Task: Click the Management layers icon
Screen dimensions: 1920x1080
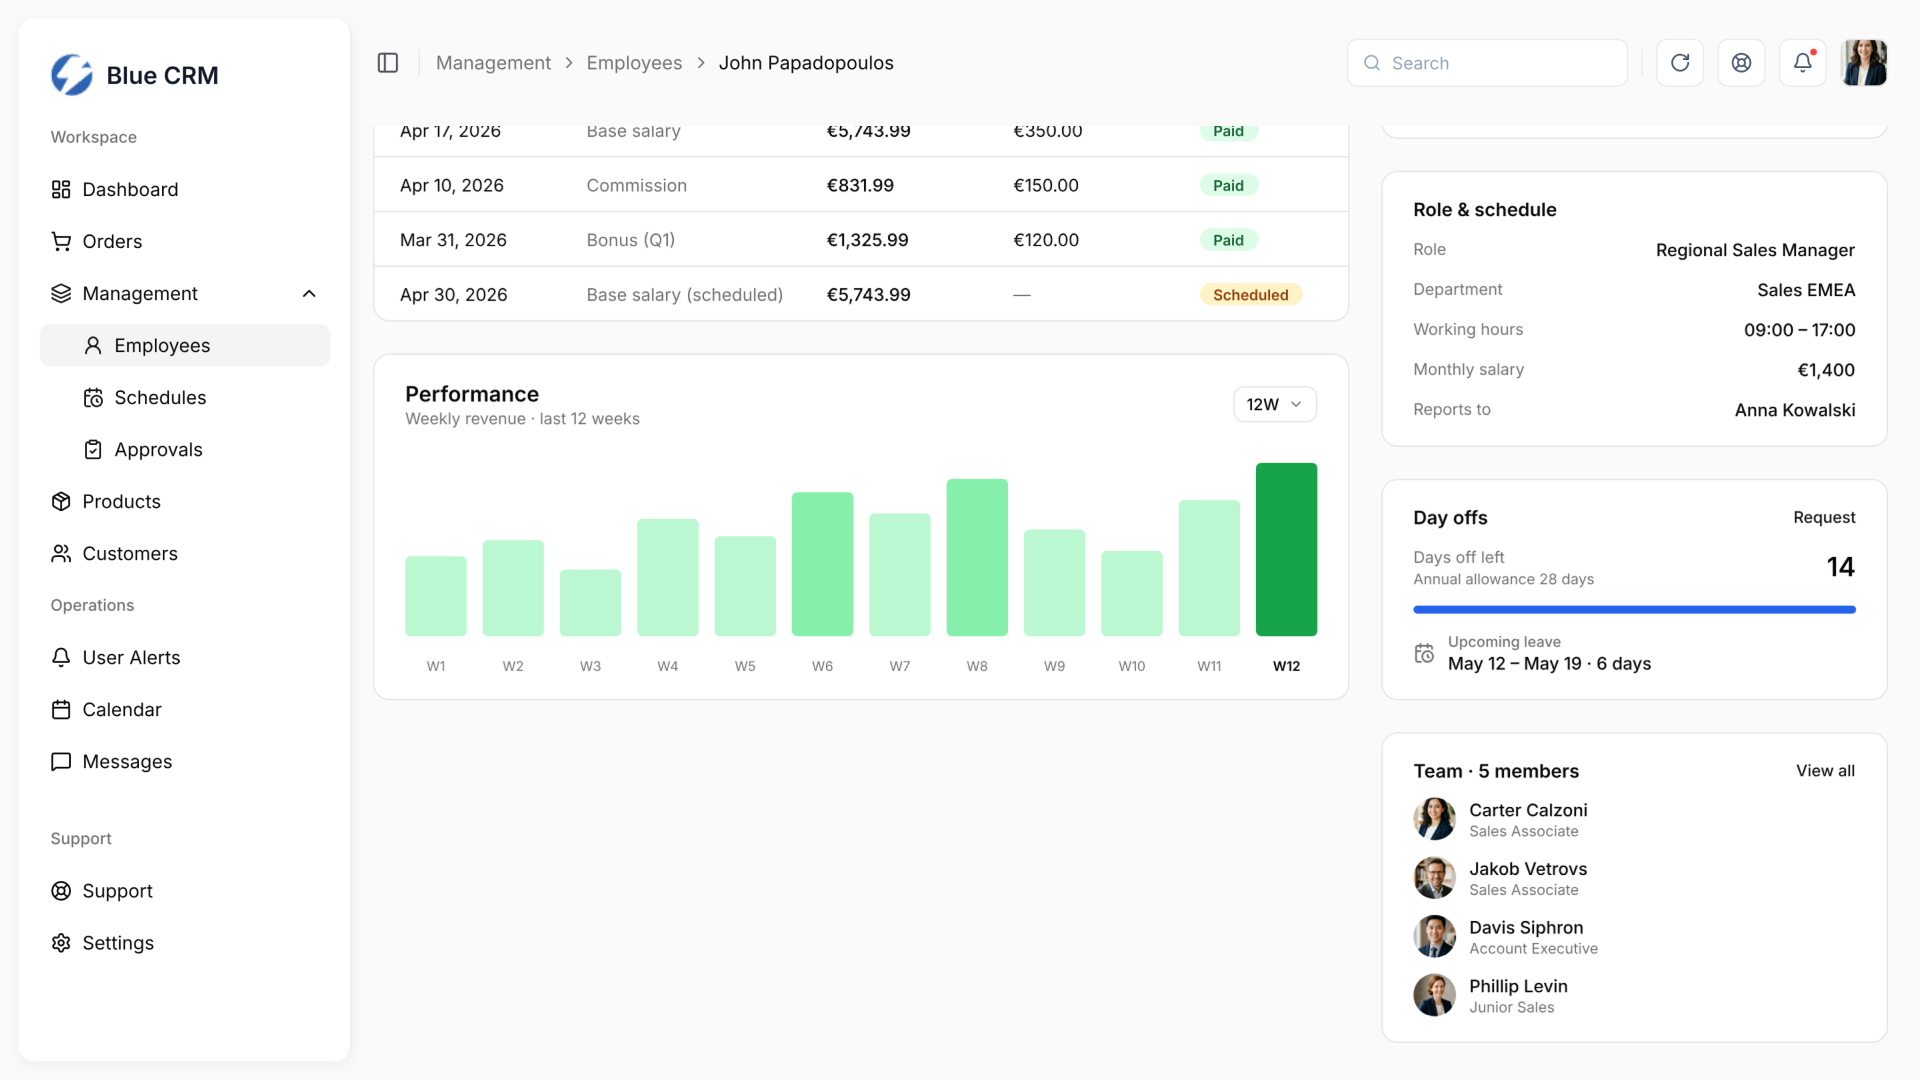Action: [x=61, y=293]
